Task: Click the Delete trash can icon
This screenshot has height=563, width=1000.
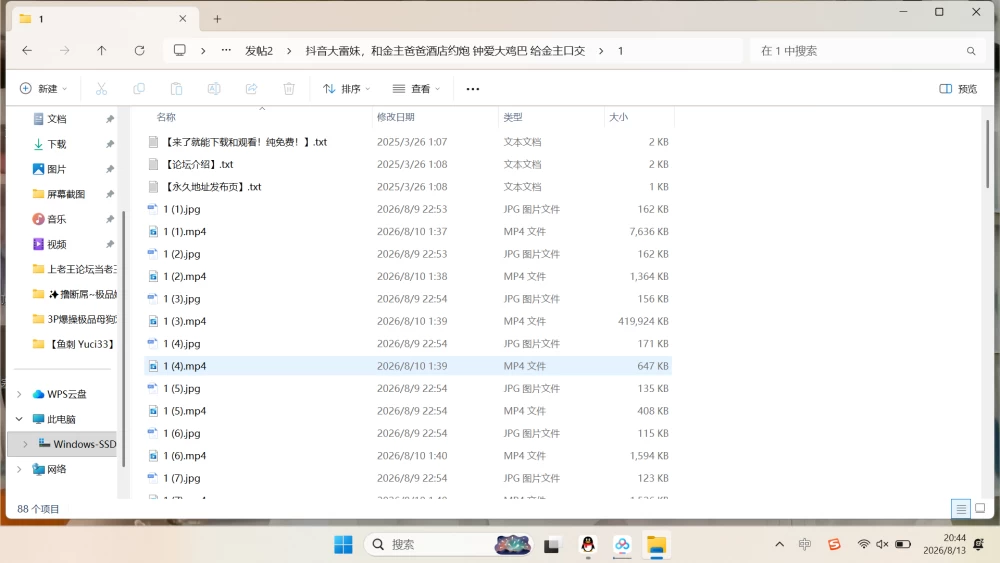Action: pos(289,89)
